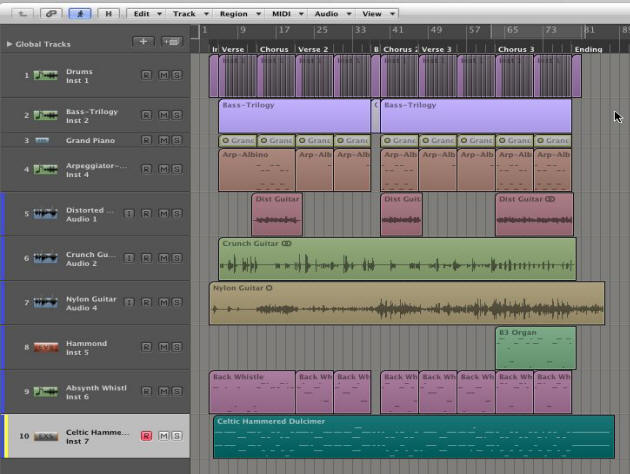Screen dimensions: 630x474
Task: Solo the Hammond track
Action: click(176, 347)
